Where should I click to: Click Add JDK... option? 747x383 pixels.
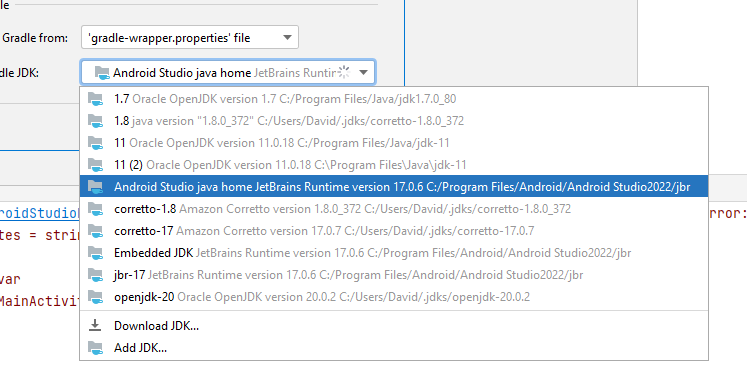pos(394,348)
